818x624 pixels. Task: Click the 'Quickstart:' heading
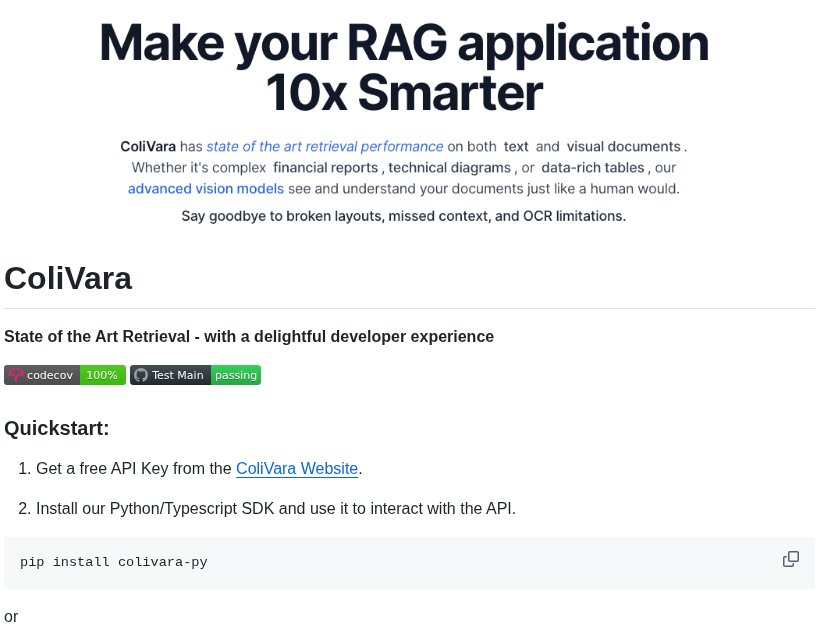pyautogui.click(x=57, y=428)
